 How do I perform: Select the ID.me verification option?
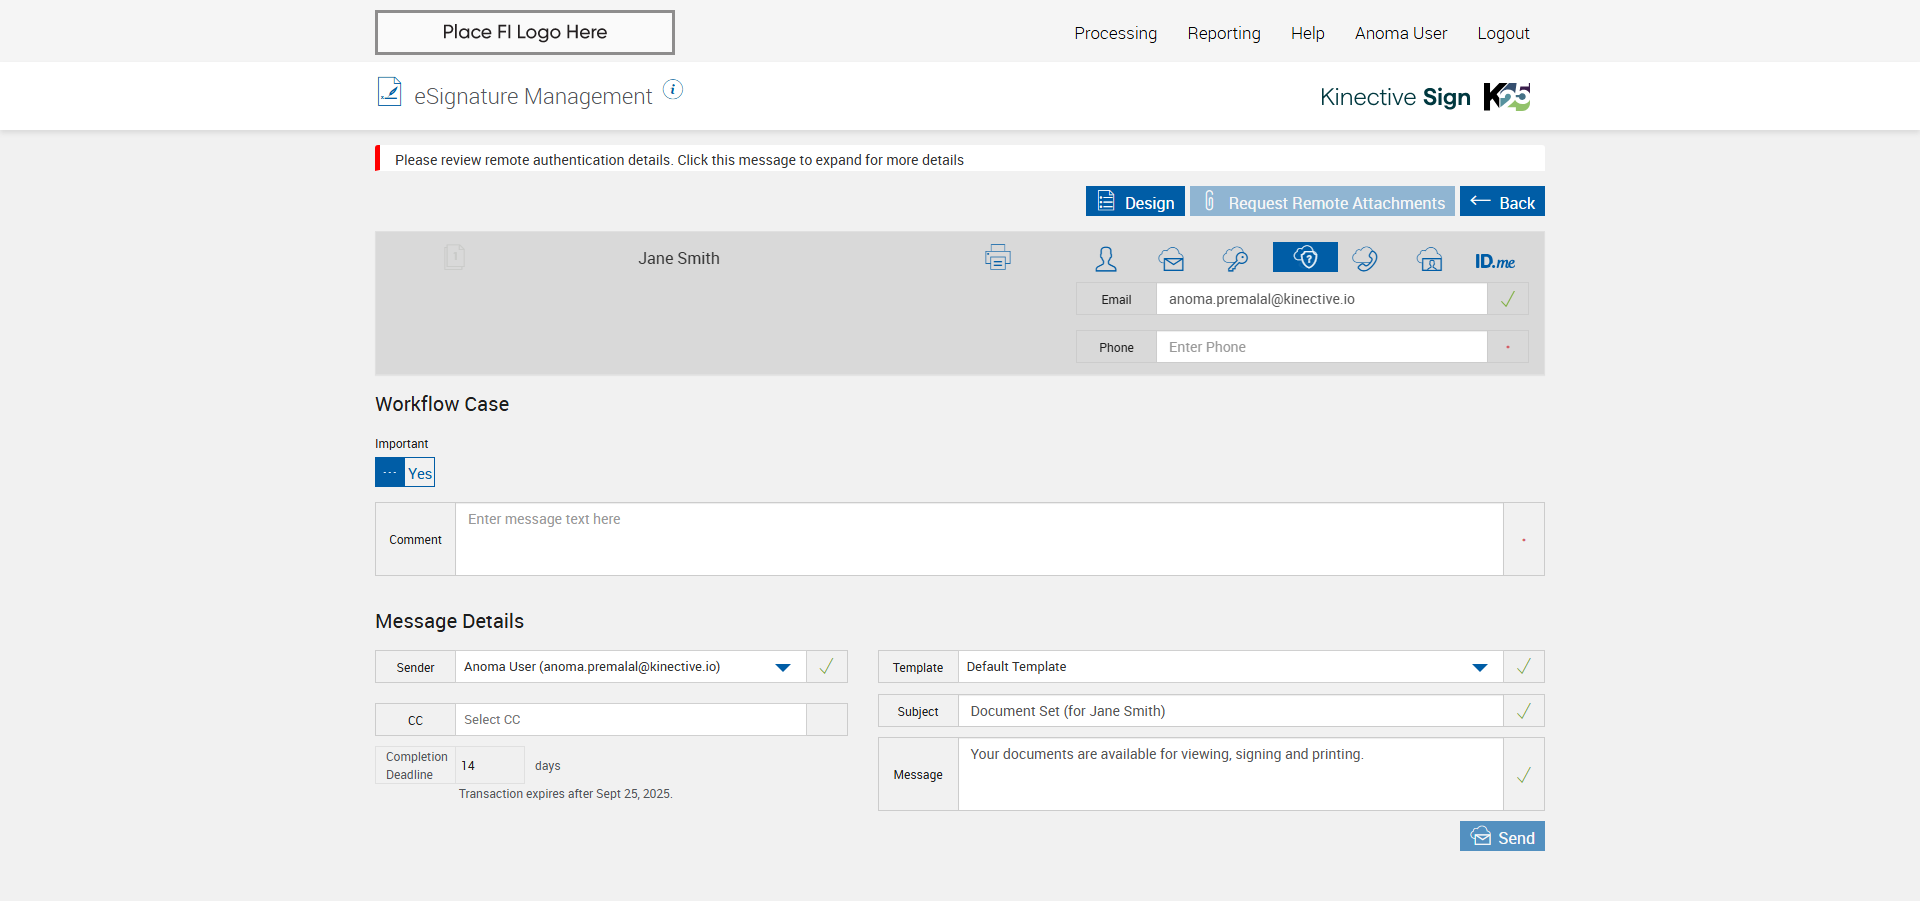coord(1494,261)
